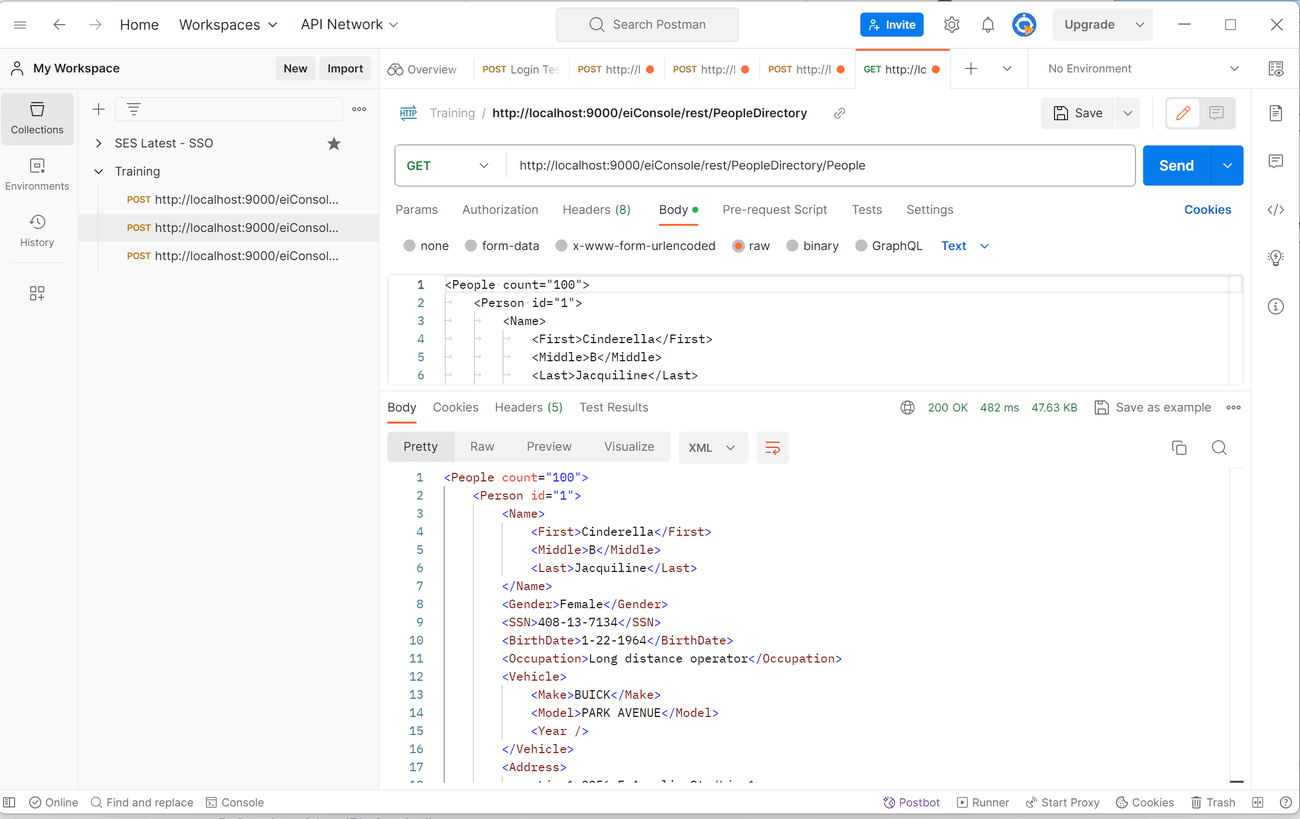The image size is (1300, 819).
Task: Copy the response body
Action: (1179, 448)
